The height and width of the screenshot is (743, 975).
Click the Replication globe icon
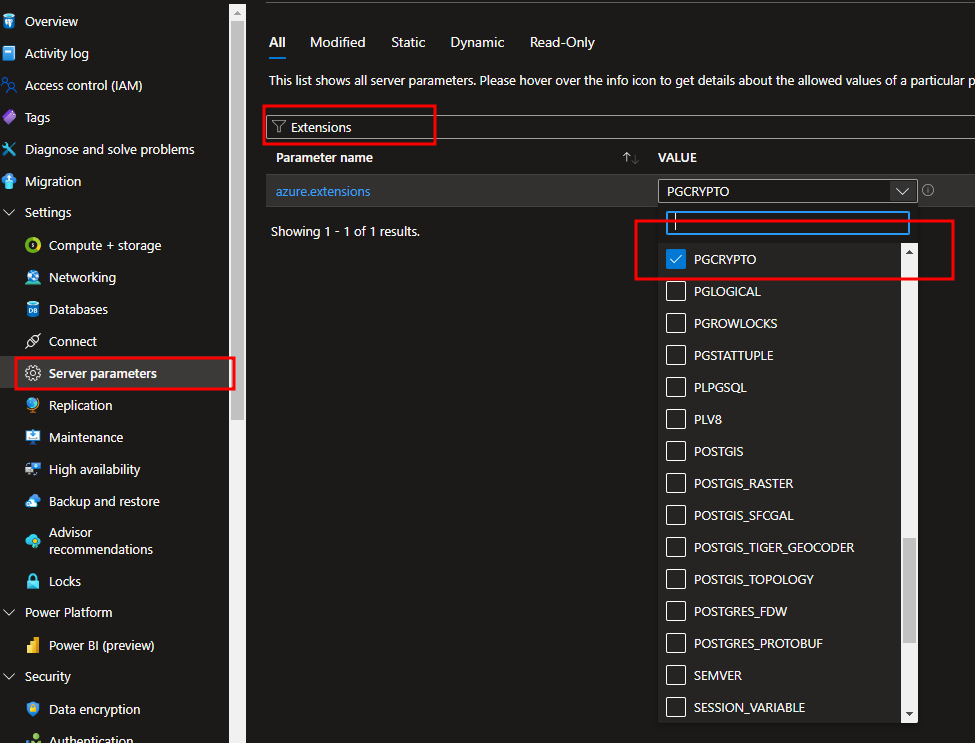33,405
